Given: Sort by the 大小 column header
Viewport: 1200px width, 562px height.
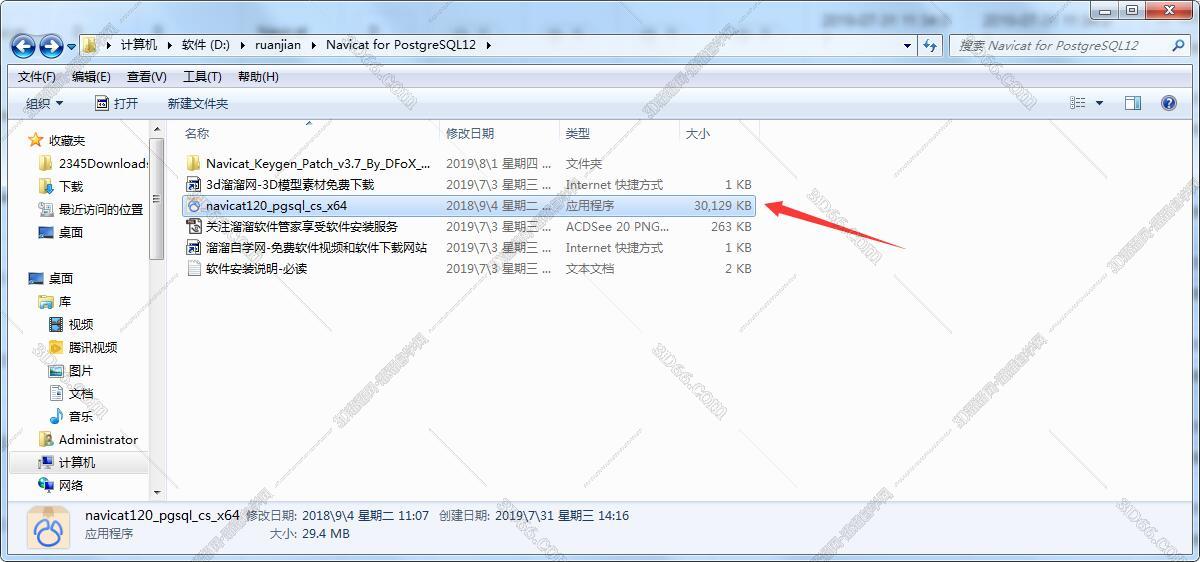Looking at the screenshot, I should pos(698,133).
